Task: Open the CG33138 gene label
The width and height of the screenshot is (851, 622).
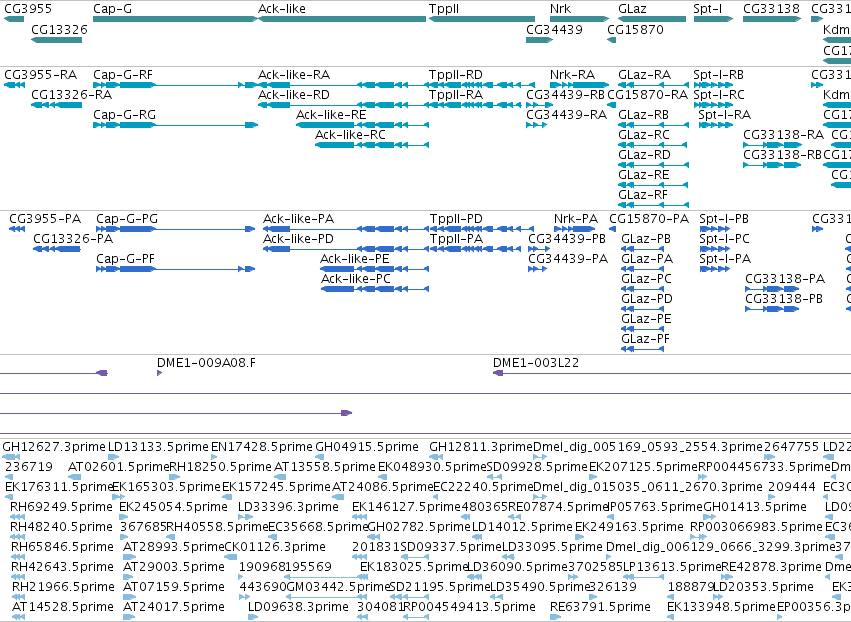Action: pos(771,9)
